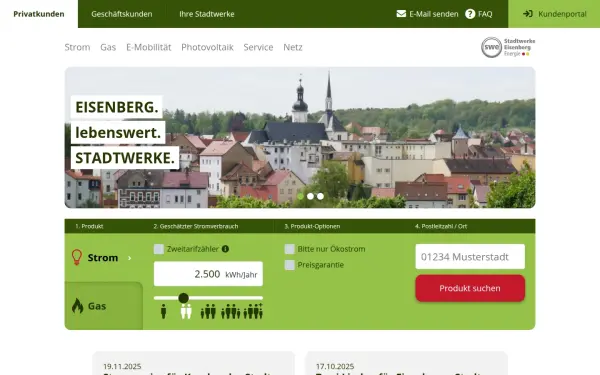The width and height of the screenshot is (600, 375).
Task: Open the news card dated 19.11.2025
Action: [194, 363]
